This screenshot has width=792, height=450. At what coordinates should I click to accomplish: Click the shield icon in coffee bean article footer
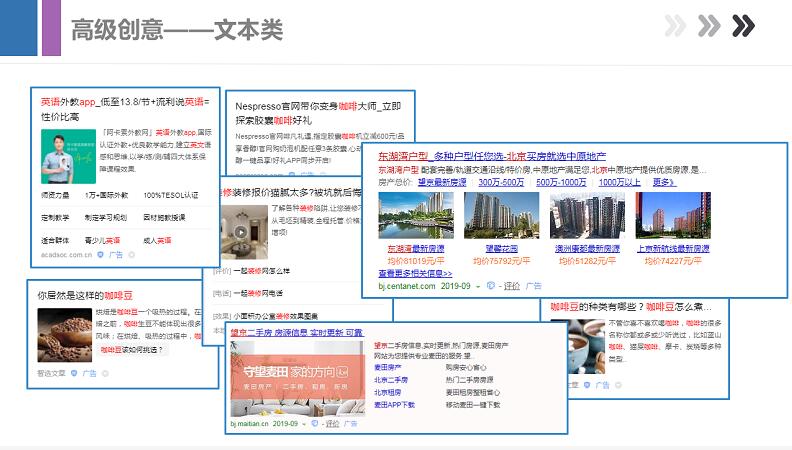point(74,372)
